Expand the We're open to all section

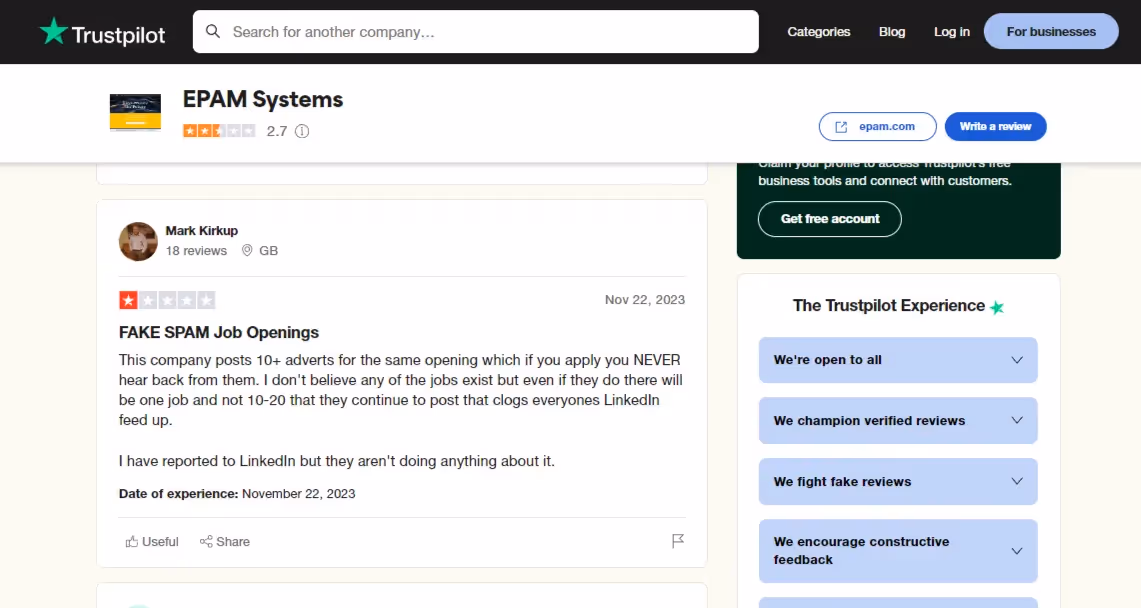(898, 360)
